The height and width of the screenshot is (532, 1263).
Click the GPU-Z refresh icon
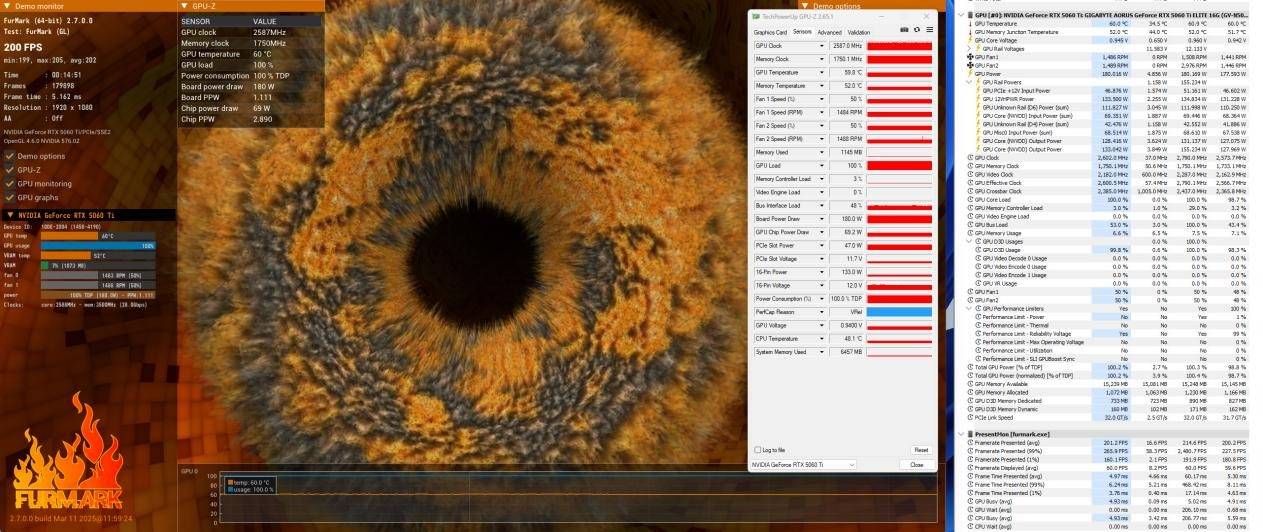coord(916,31)
